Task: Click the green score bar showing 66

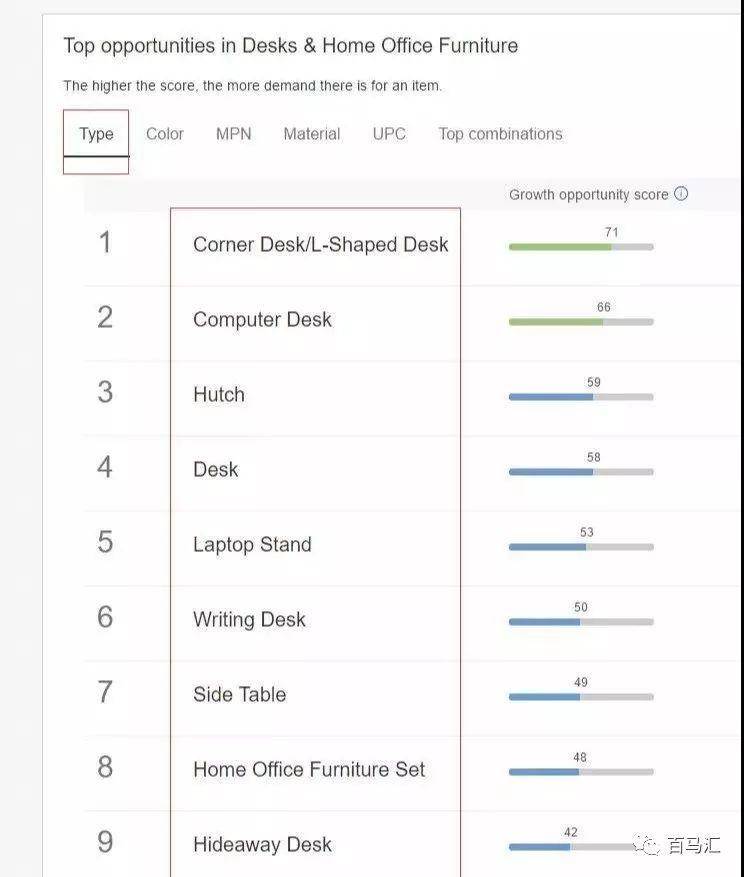Action: [x=580, y=322]
